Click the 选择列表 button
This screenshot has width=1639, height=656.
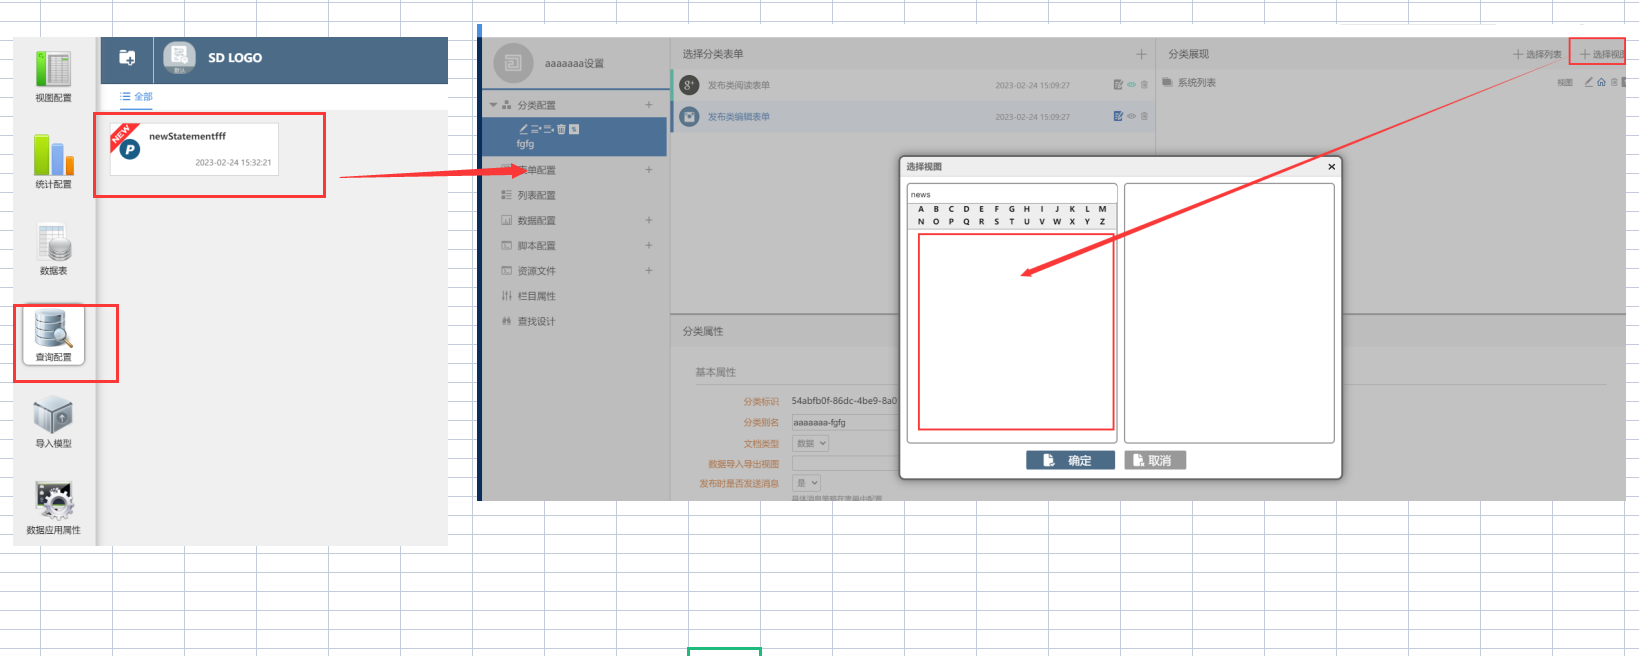point(1537,54)
